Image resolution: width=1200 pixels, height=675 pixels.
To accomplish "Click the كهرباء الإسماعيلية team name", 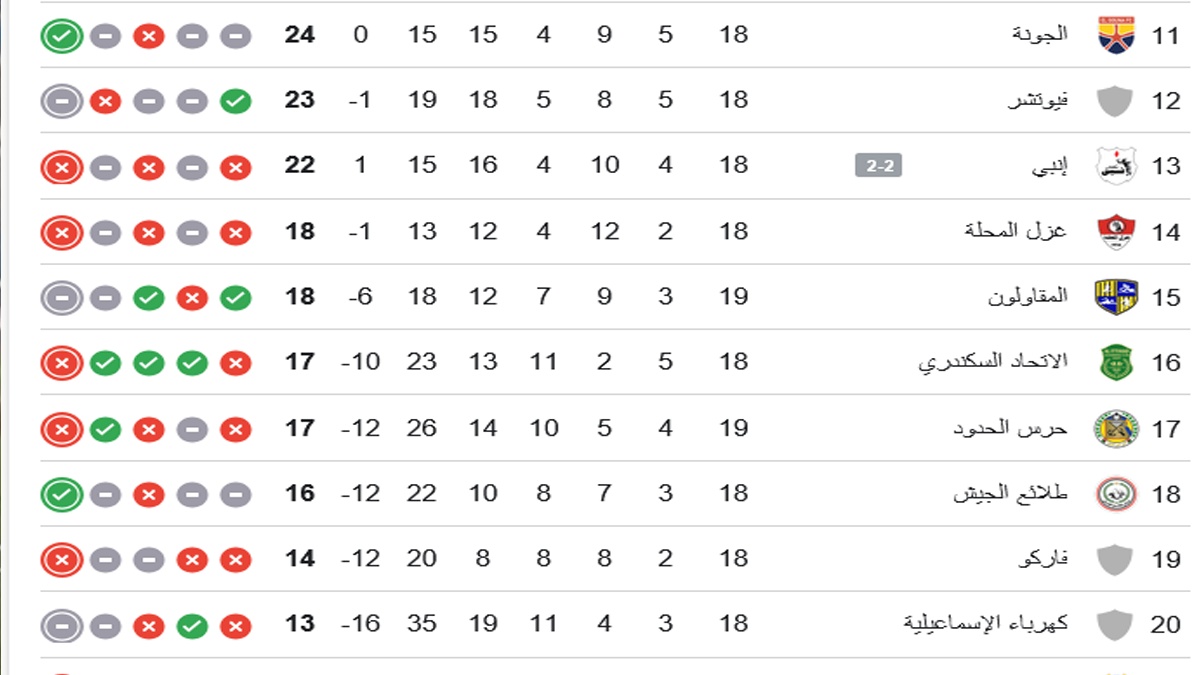I will tap(986, 624).
